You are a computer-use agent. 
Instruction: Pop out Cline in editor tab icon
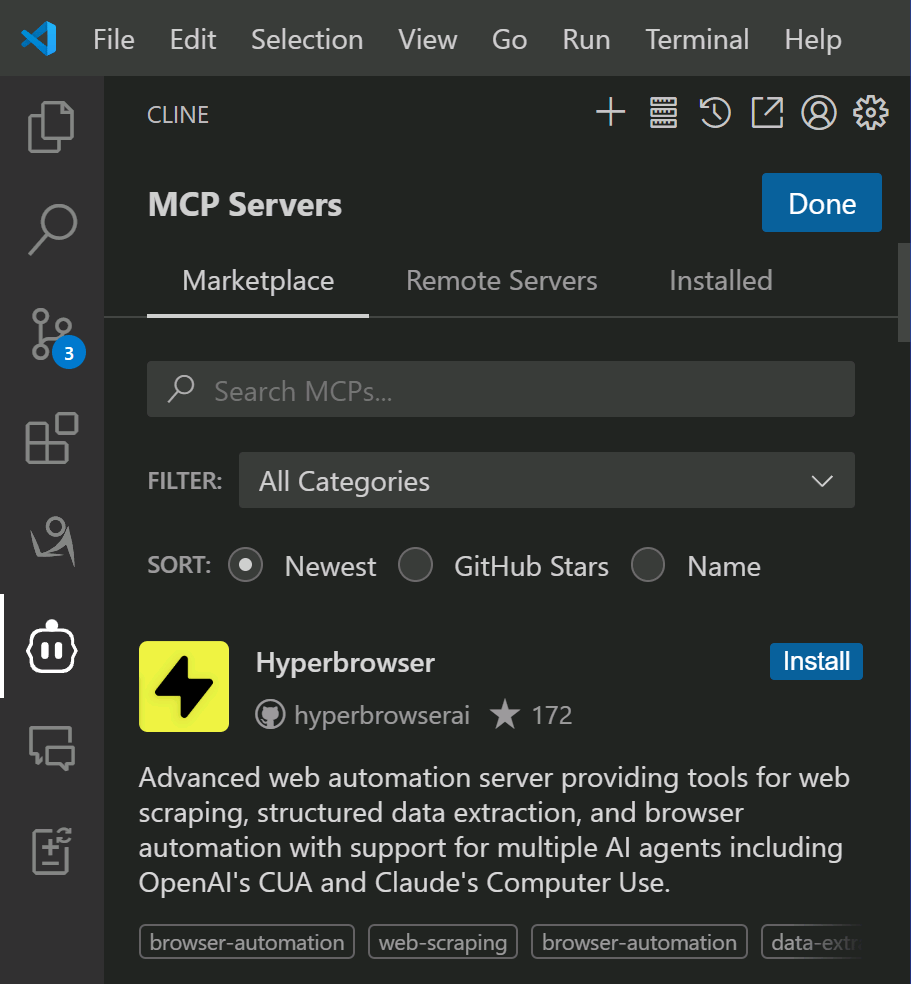click(766, 113)
